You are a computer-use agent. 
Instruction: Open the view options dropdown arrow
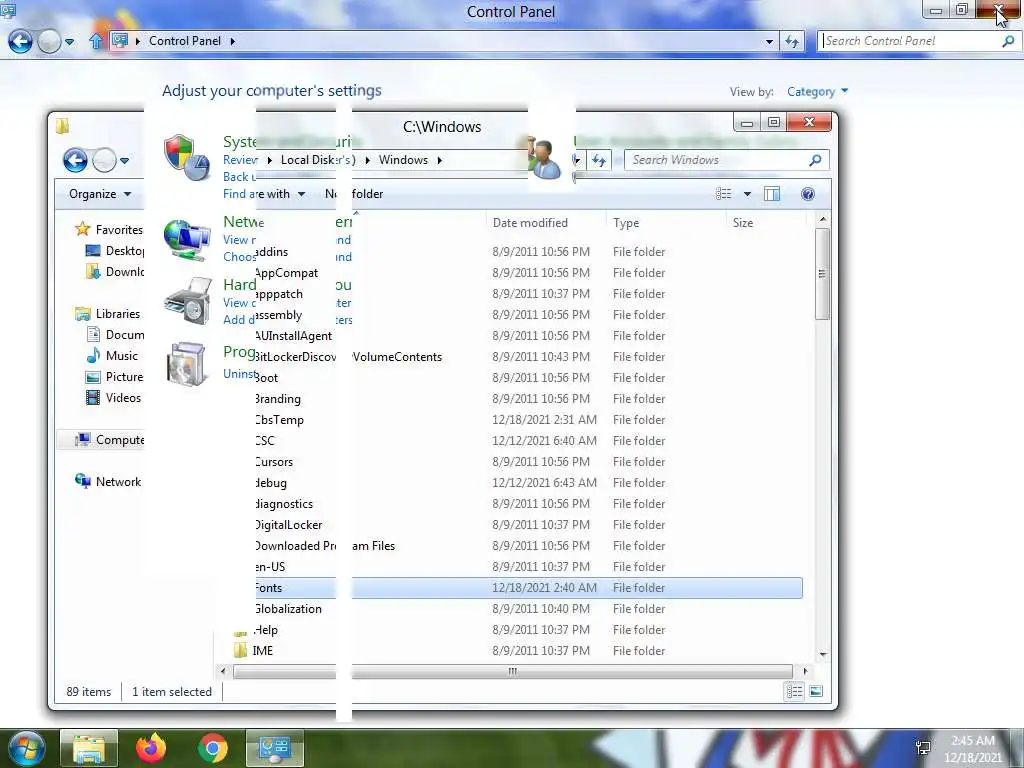coord(747,194)
